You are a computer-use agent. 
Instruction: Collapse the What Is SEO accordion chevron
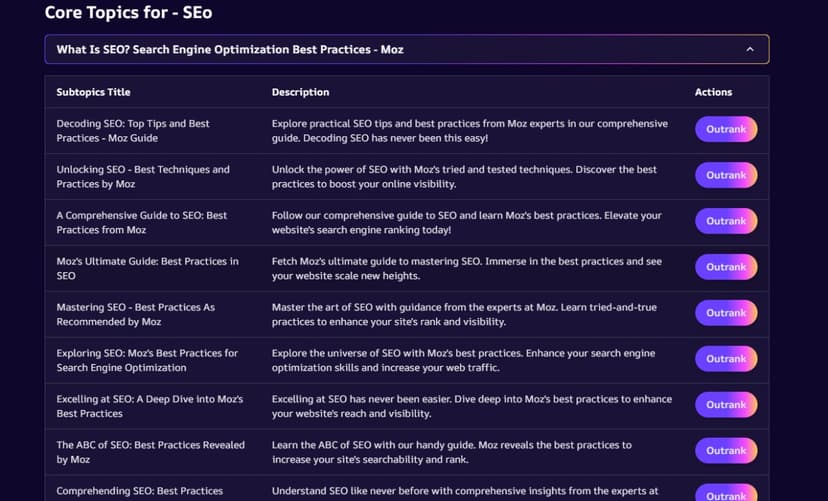tap(750, 49)
